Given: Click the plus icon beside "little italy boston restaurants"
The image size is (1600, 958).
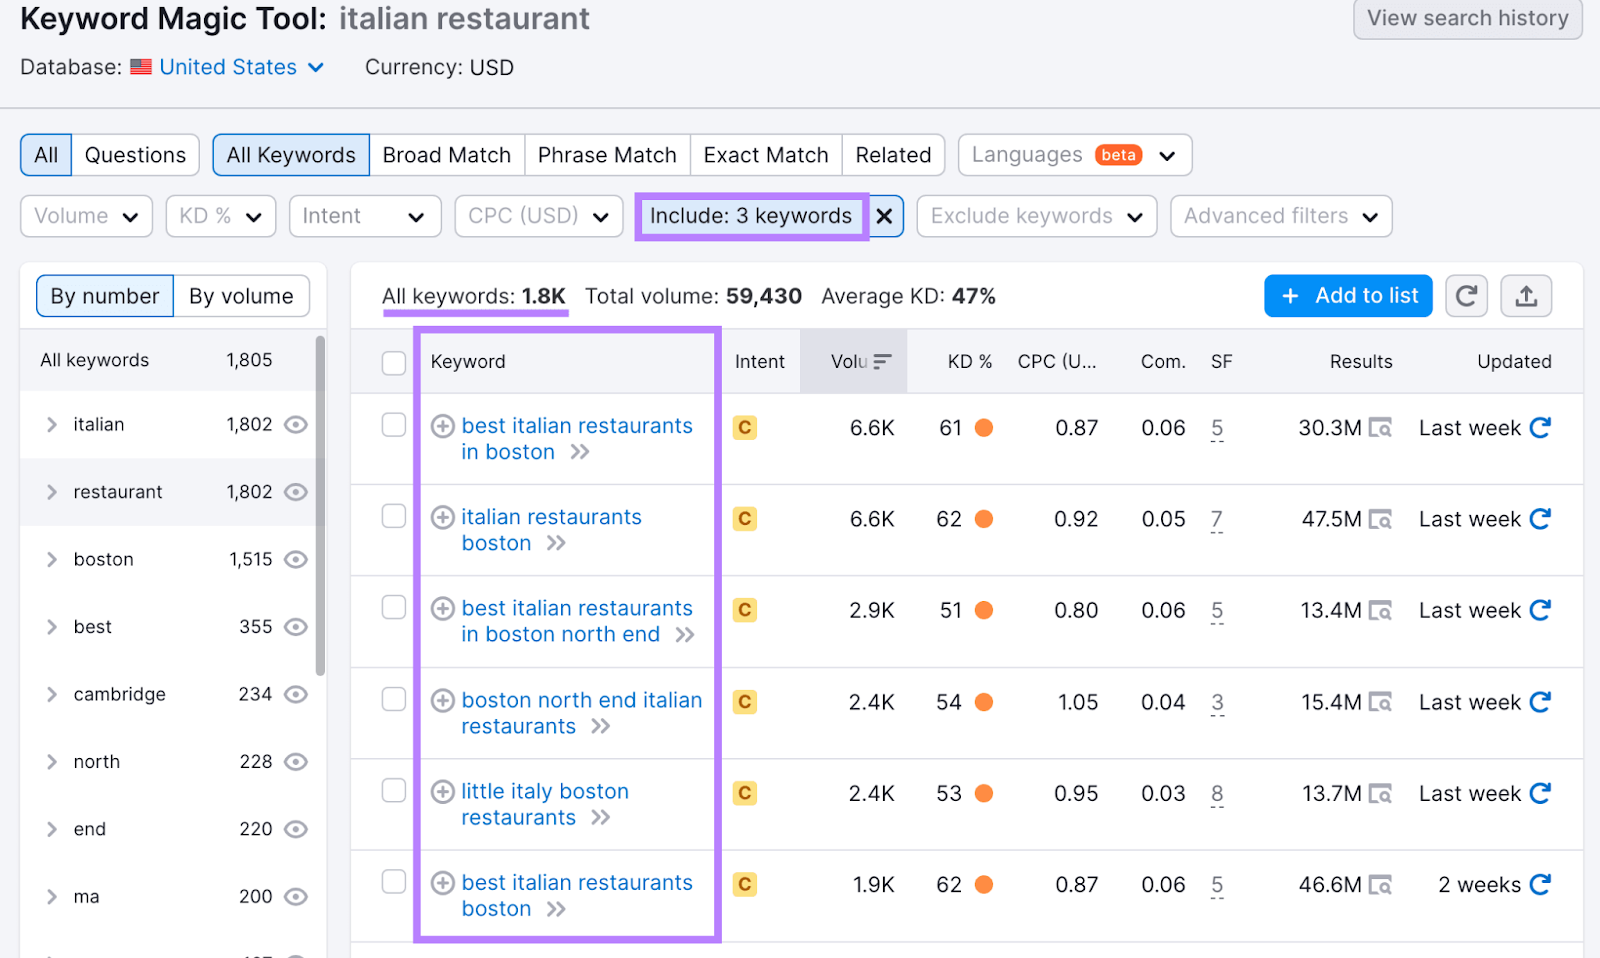Looking at the screenshot, I should [441, 791].
